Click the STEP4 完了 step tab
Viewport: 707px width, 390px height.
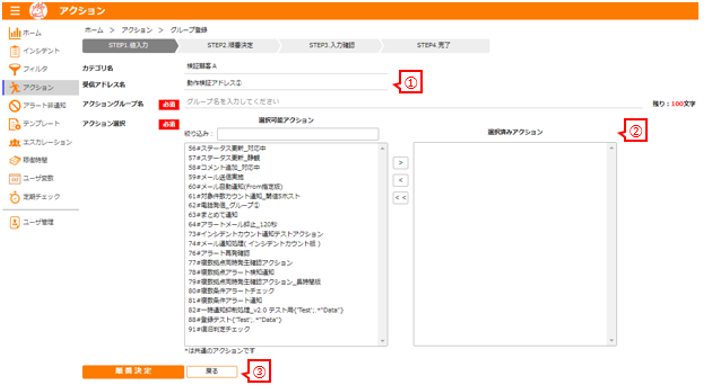point(434,46)
